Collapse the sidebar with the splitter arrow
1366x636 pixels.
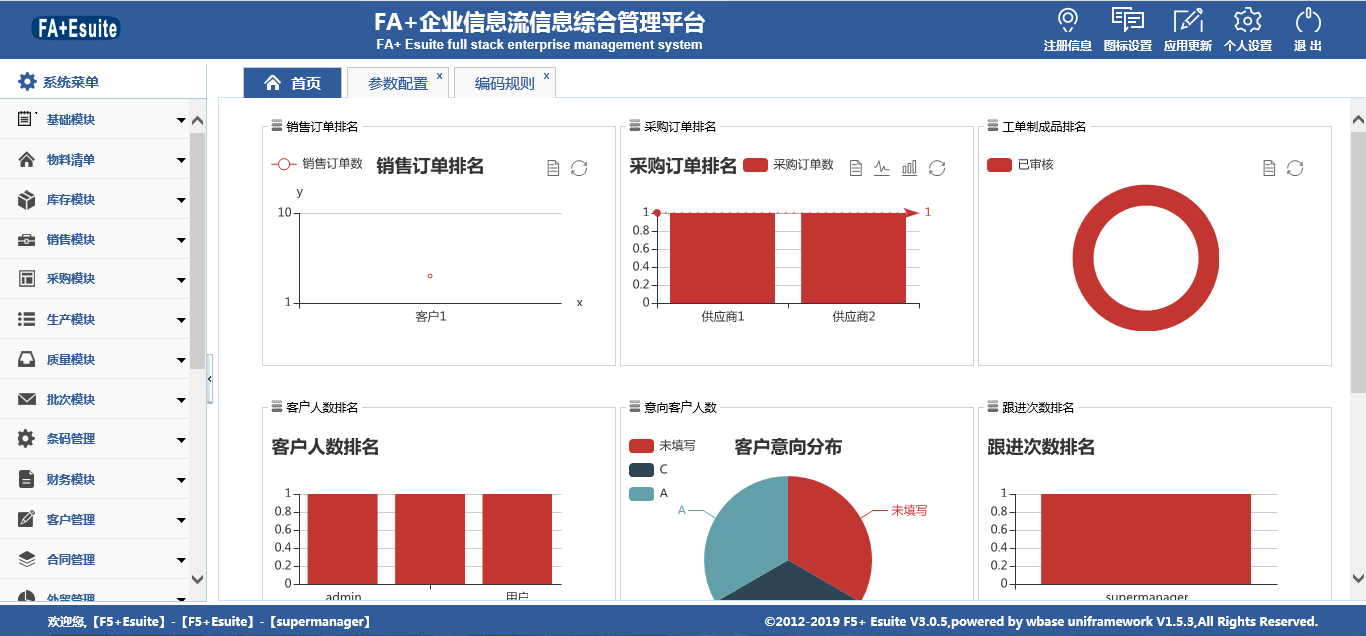(x=210, y=379)
